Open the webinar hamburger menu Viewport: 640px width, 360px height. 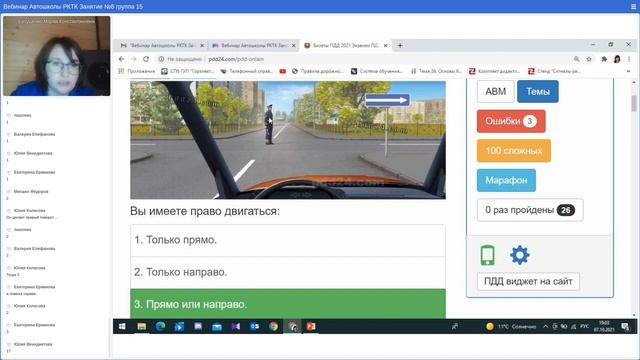pyautogui.click(x=634, y=7)
